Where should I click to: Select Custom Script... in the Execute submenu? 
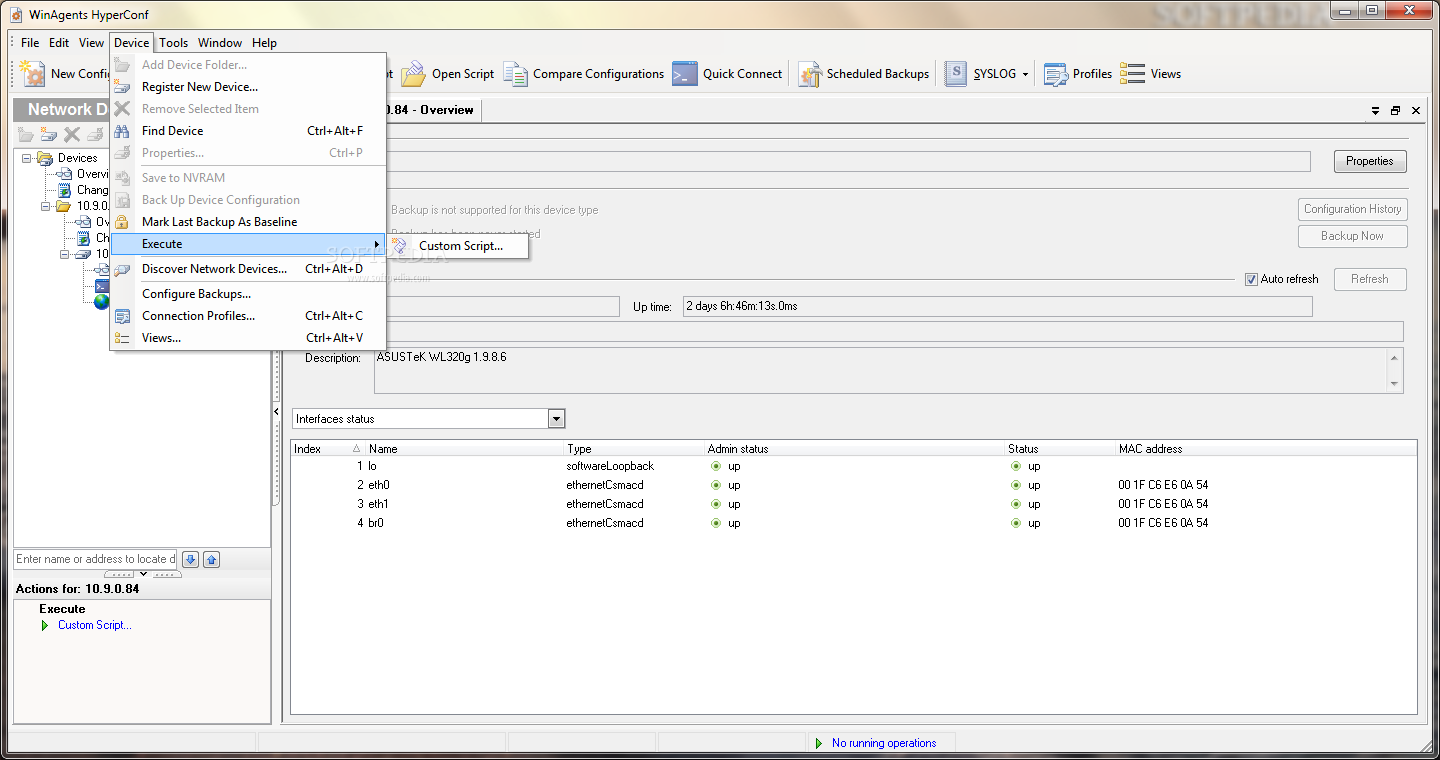click(x=459, y=246)
